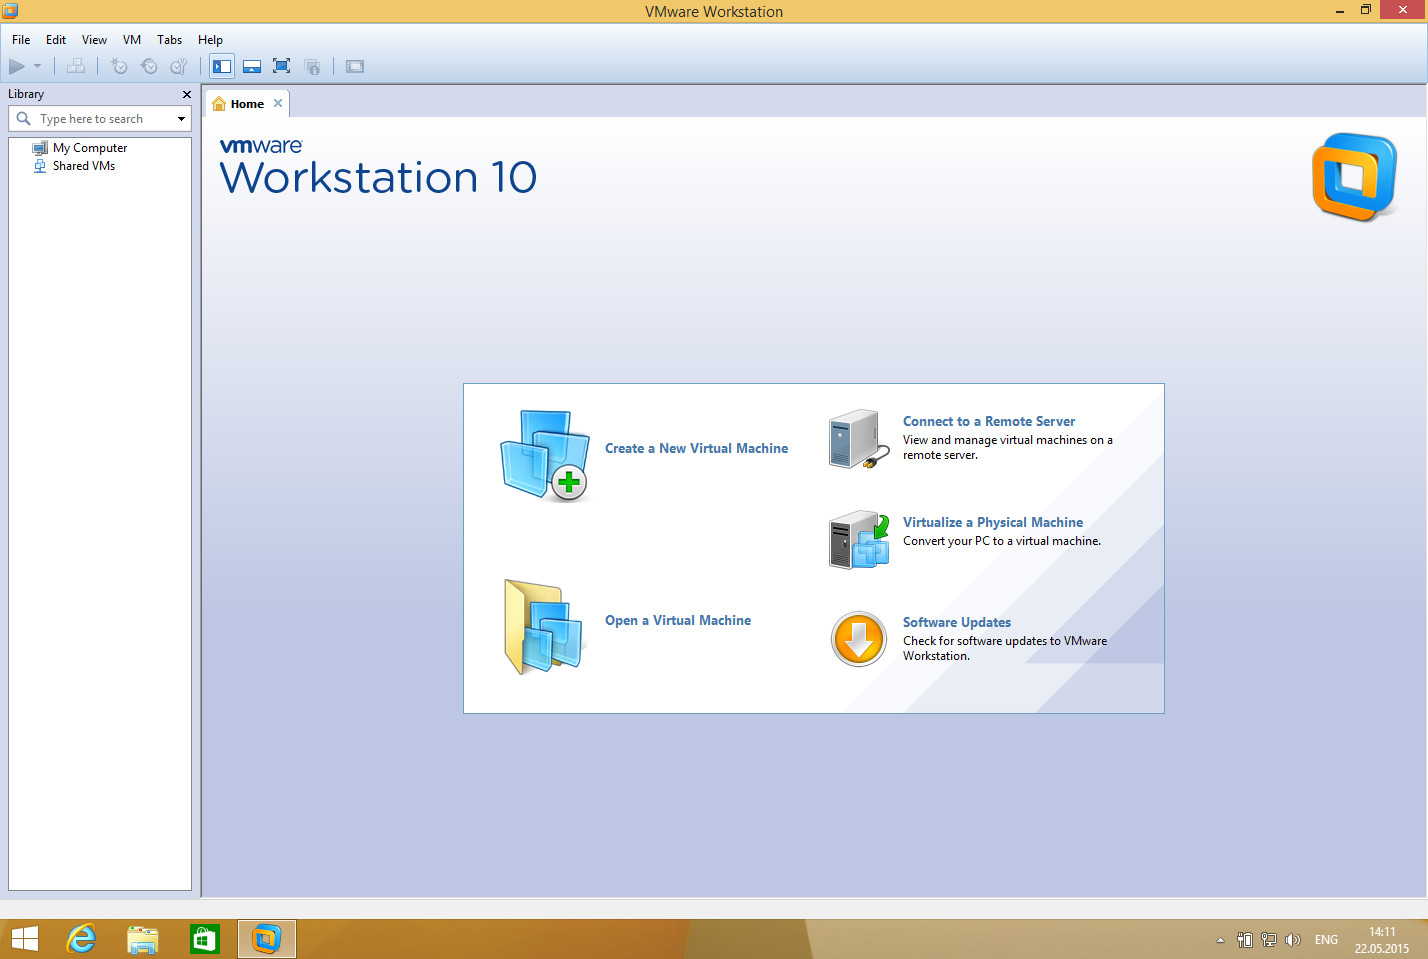Expand the Library search filter dropdown

pos(181,119)
